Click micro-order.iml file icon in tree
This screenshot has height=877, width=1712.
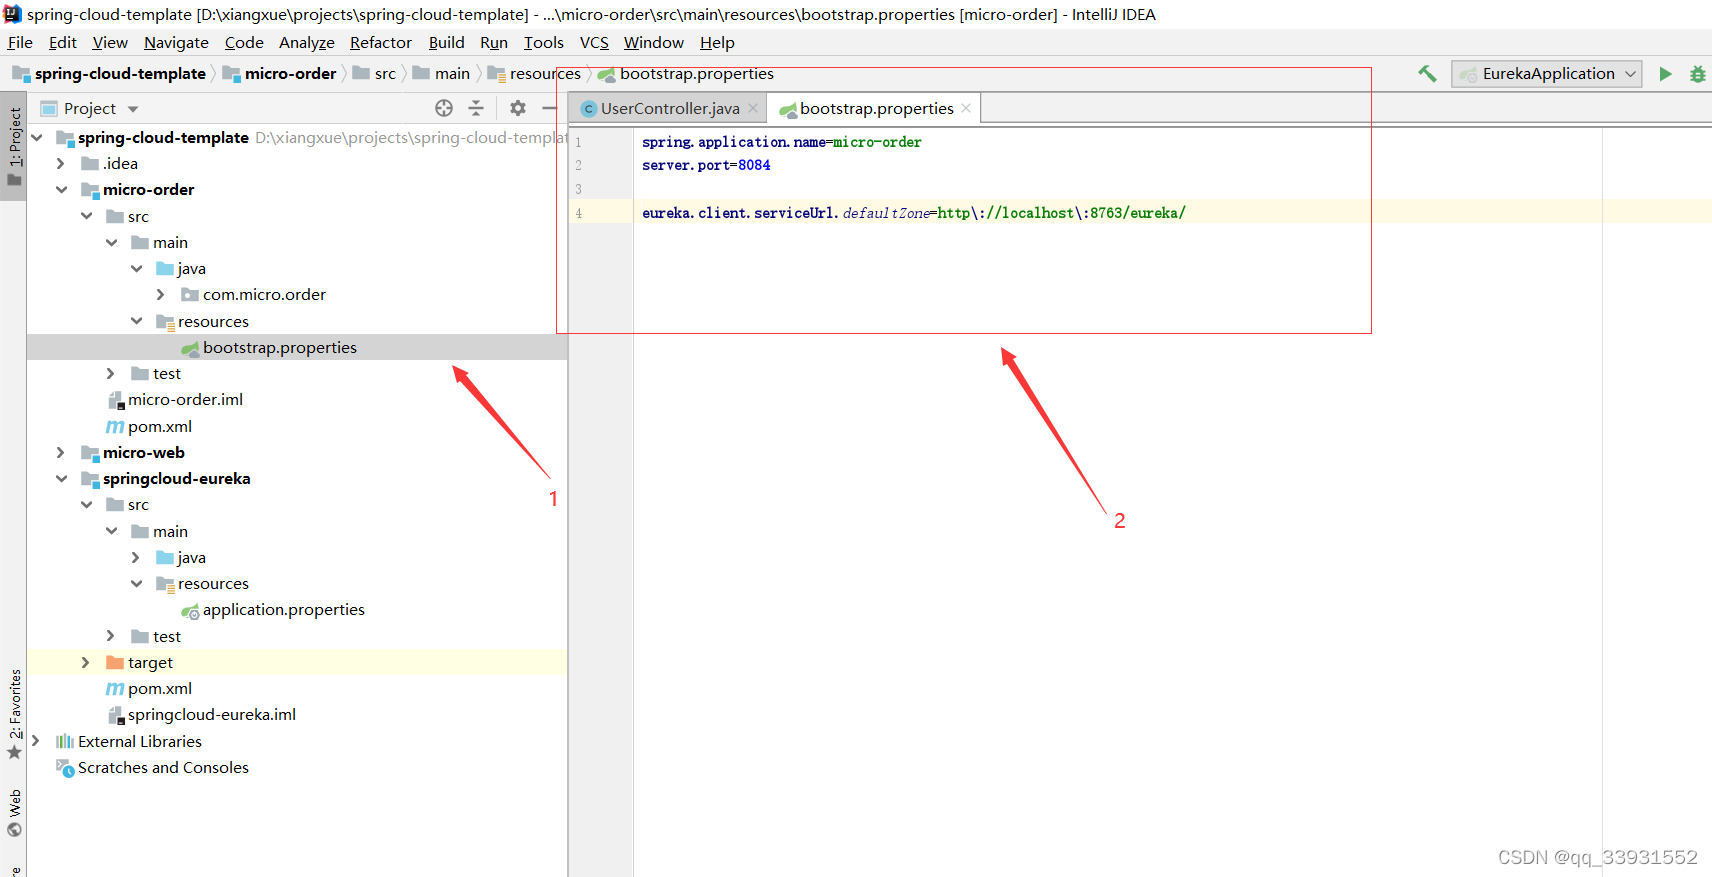click(116, 400)
